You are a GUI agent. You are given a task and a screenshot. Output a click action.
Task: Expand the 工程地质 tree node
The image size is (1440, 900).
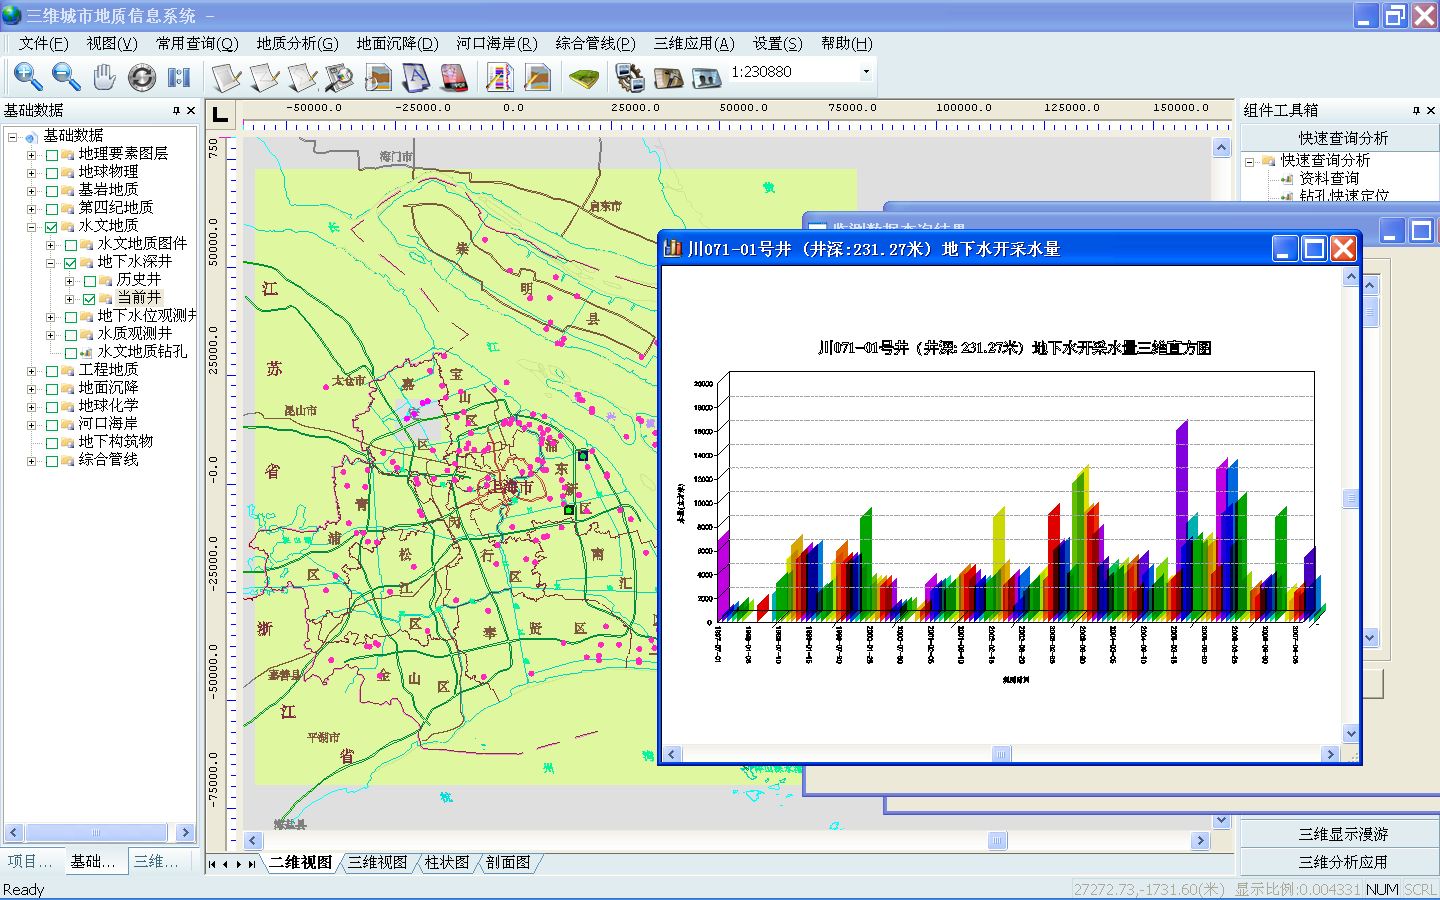(x=31, y=371)
